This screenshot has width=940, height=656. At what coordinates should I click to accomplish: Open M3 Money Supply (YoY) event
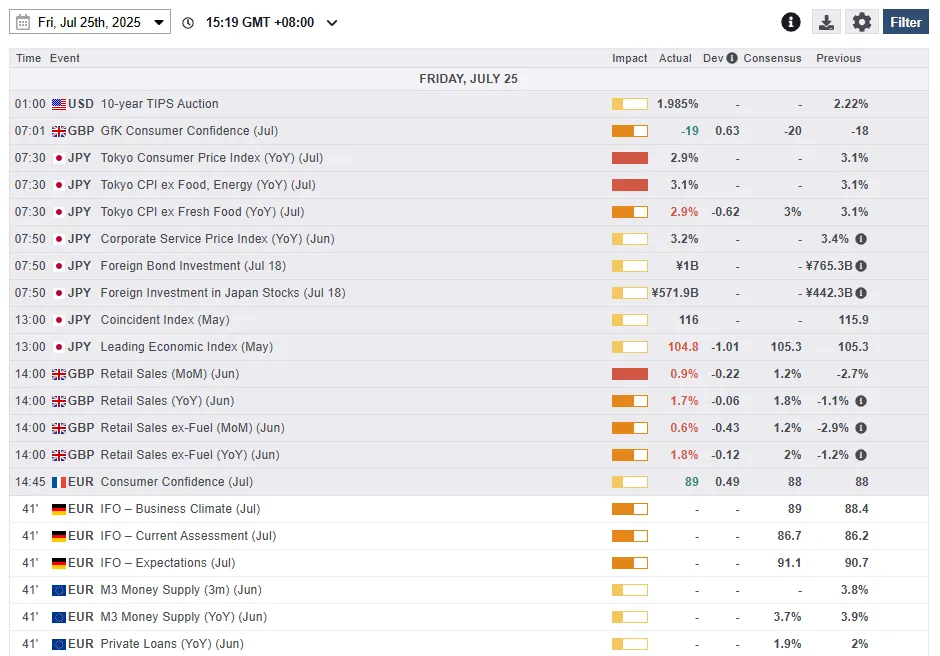tap(183, 617)
